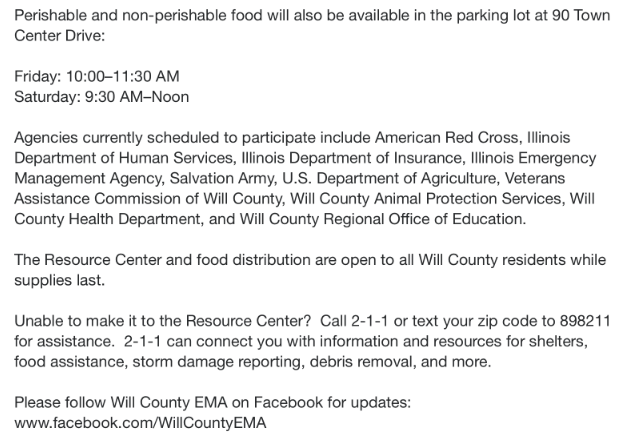Viewport: 637px width, 445px height.
Task: Click 'Will County Animal Protection Services'
Action: click(427, 199)
